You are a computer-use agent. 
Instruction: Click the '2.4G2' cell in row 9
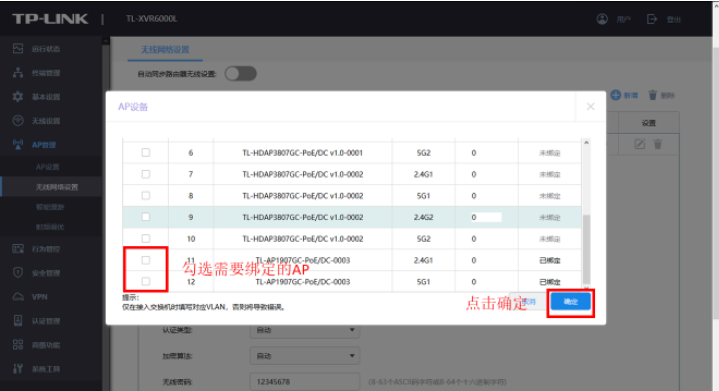pos(423,217)
